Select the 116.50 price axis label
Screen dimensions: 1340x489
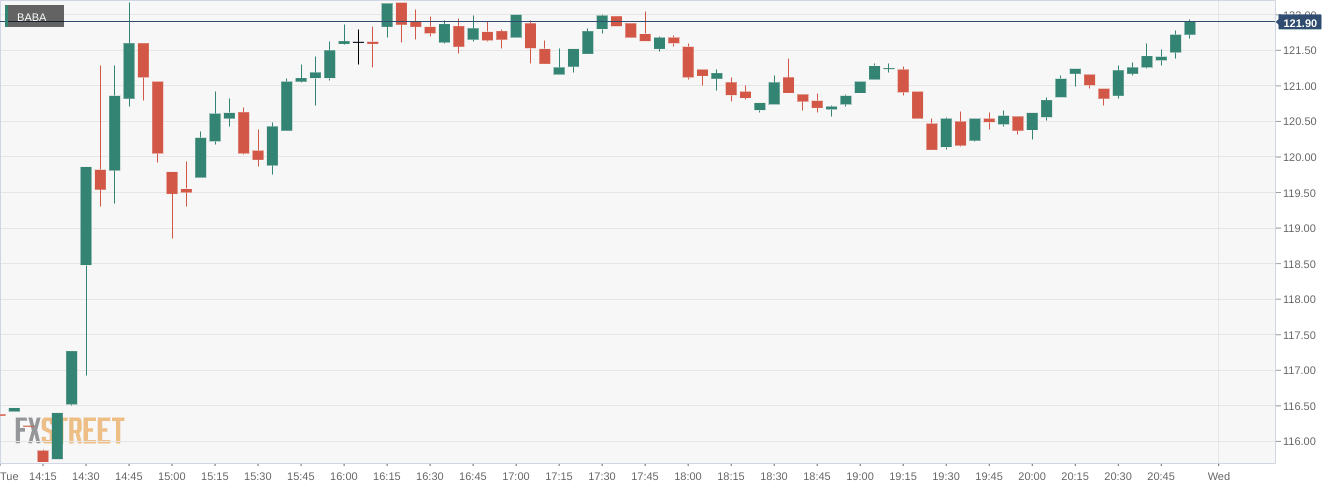[1299, 406]
